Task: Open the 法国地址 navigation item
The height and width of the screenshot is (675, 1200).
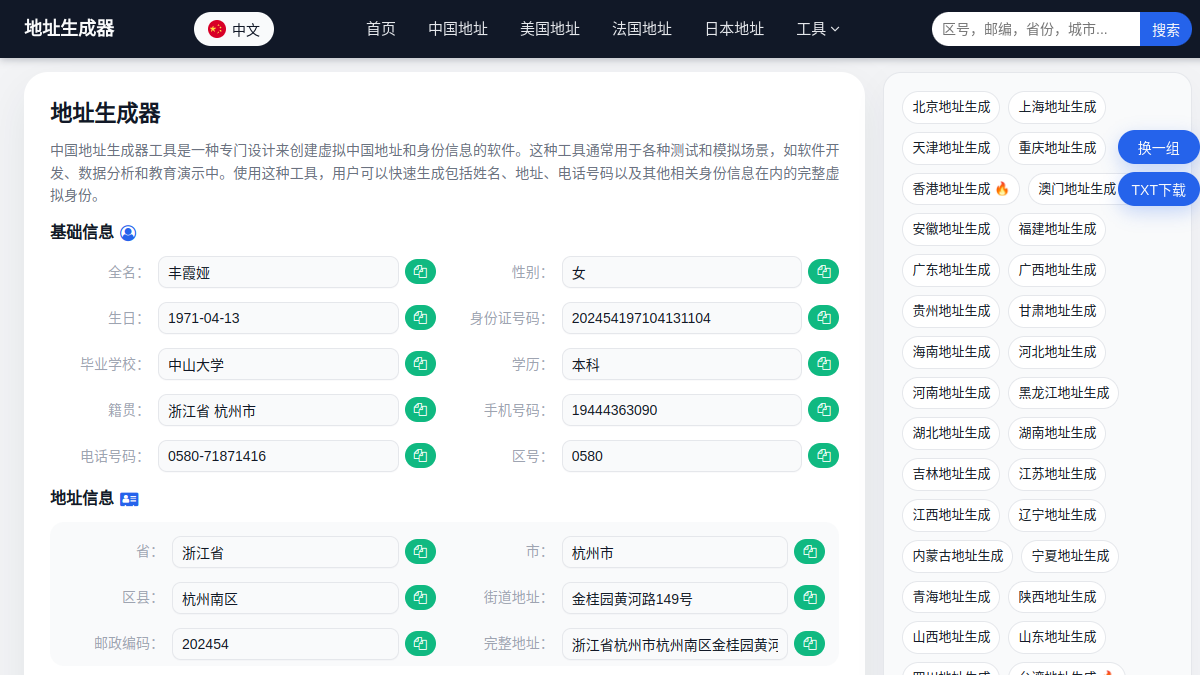Action: coord(642,29)
